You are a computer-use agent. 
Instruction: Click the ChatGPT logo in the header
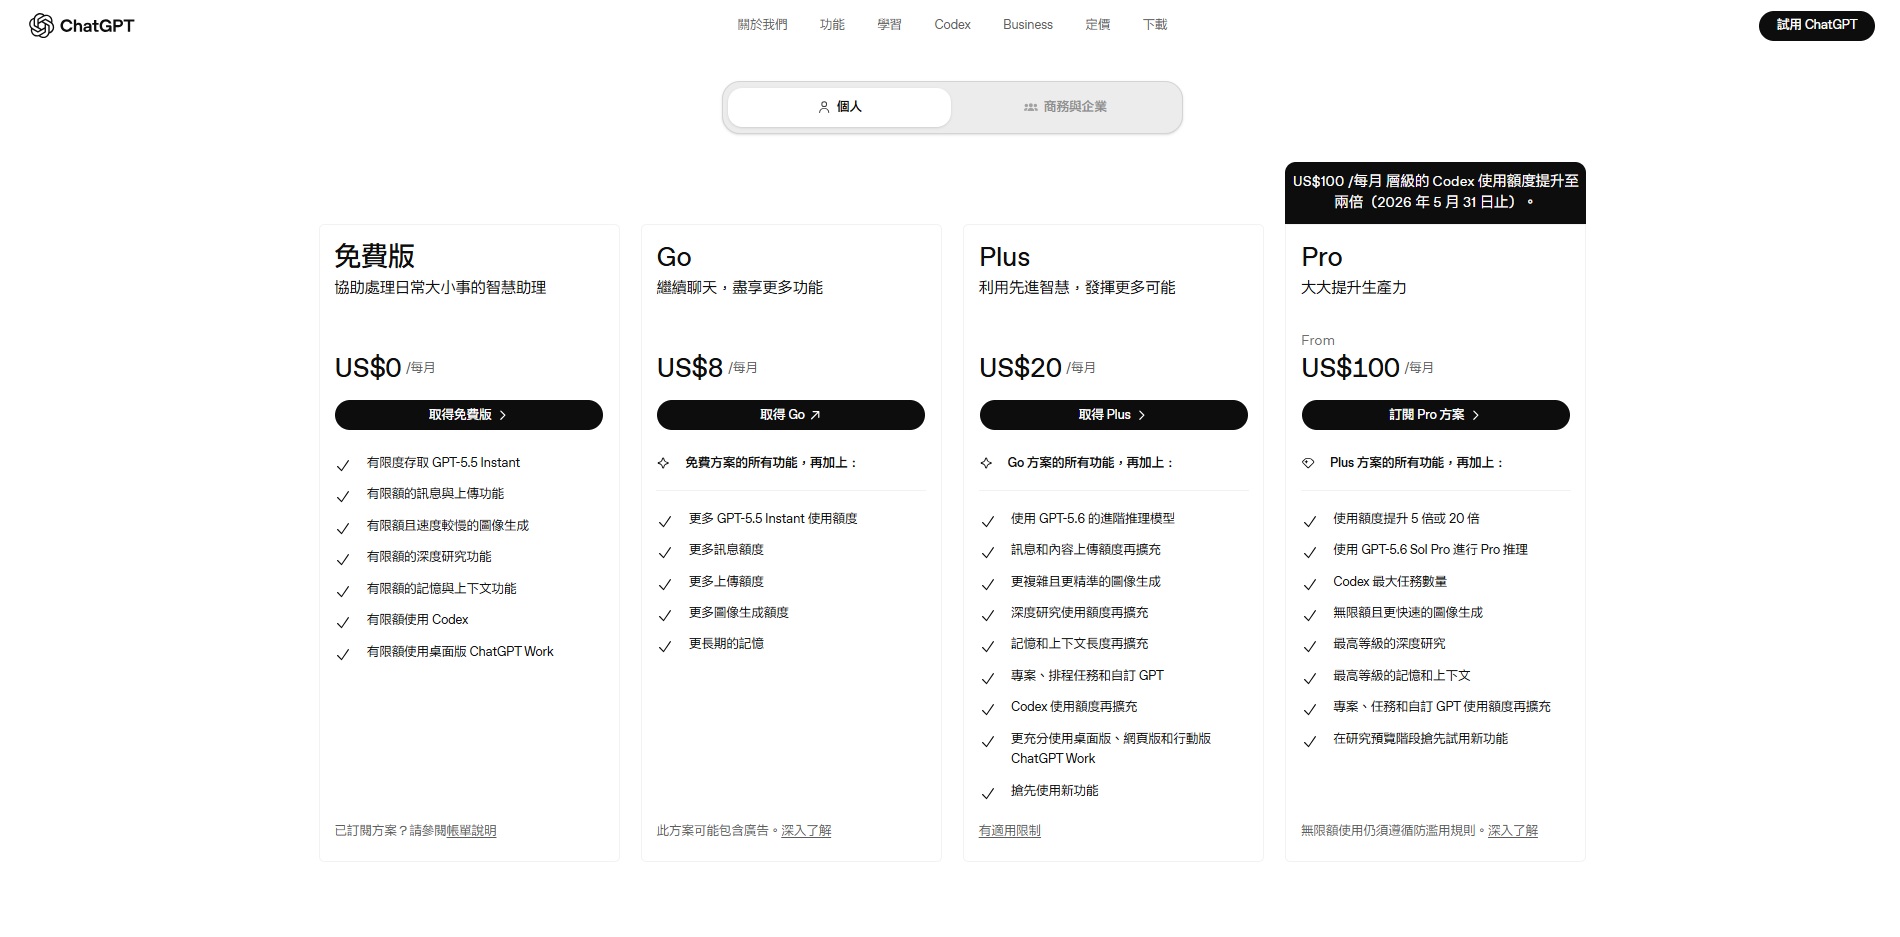pyautogui.click(x=82, y=26)
